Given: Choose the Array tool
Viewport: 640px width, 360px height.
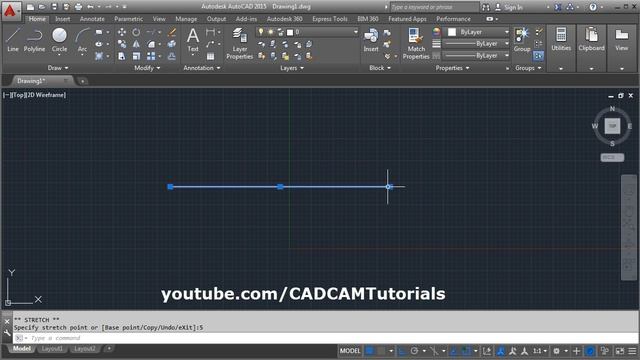Looking at the screenshot, I should pyautogui.click(x=151, y=56).
